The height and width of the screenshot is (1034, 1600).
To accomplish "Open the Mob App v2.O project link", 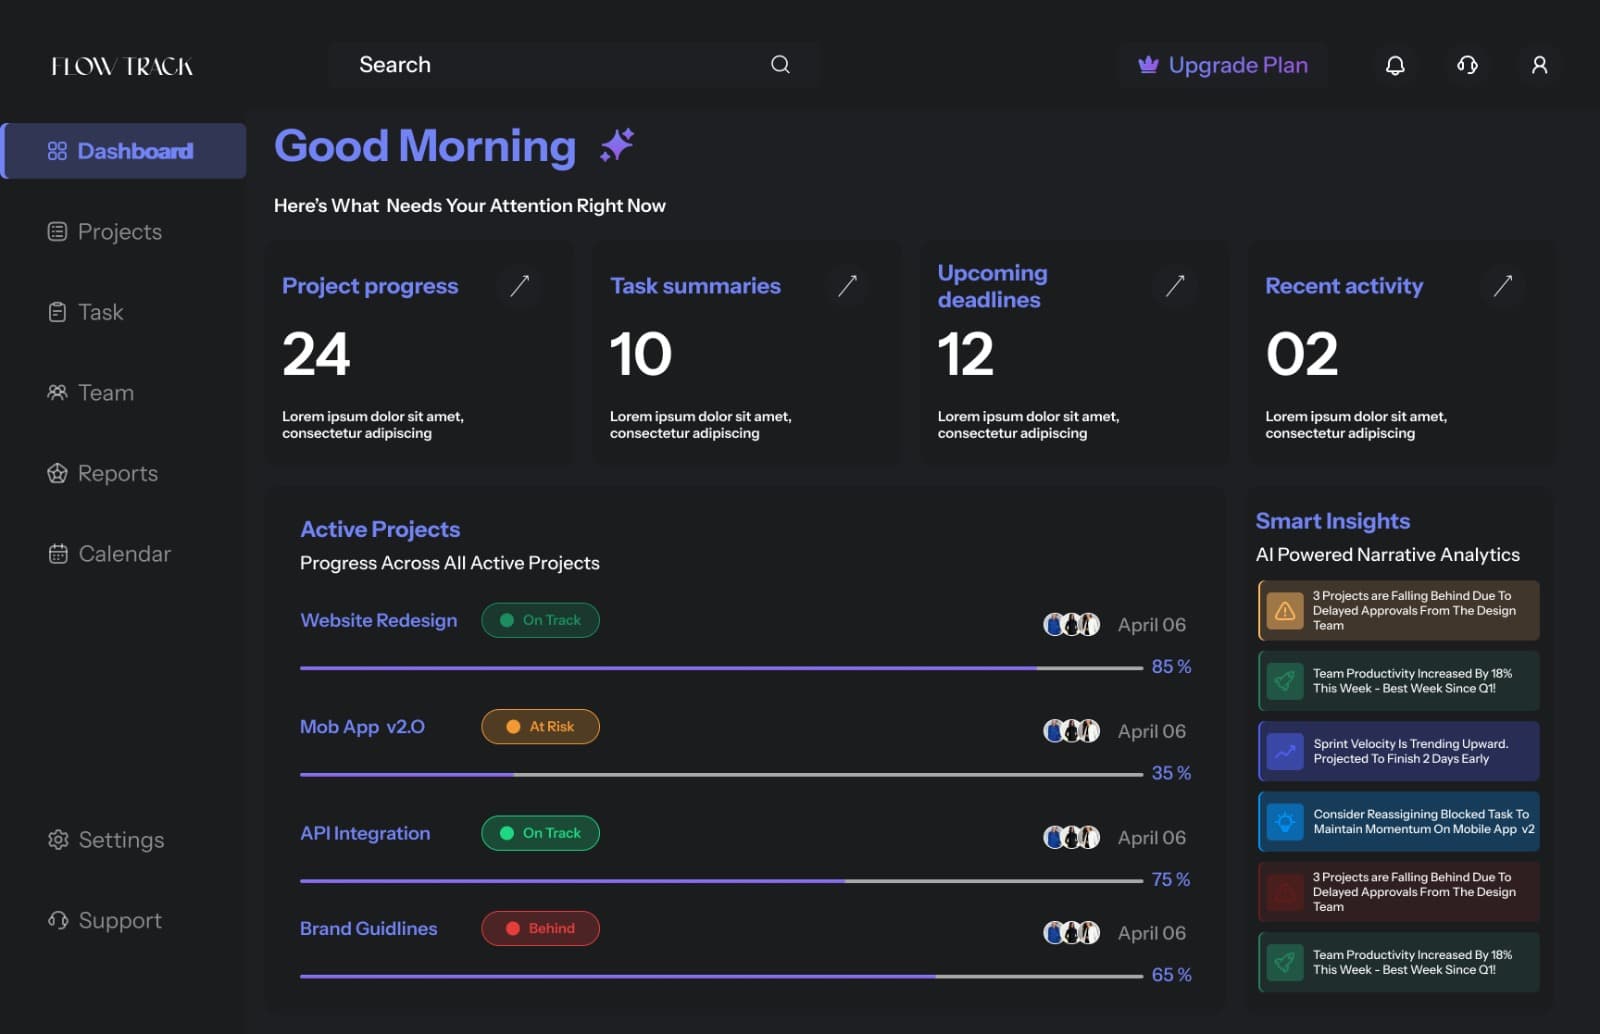I will tap(362, 727).
